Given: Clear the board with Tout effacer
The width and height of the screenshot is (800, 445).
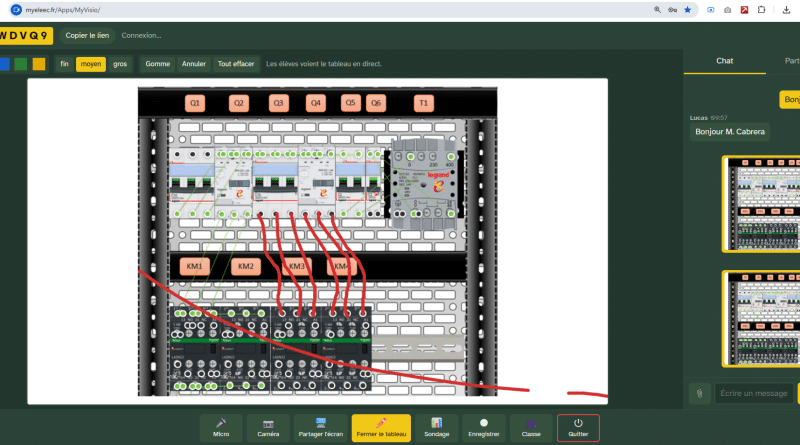Looking at the screenshot, I should 236,64.
